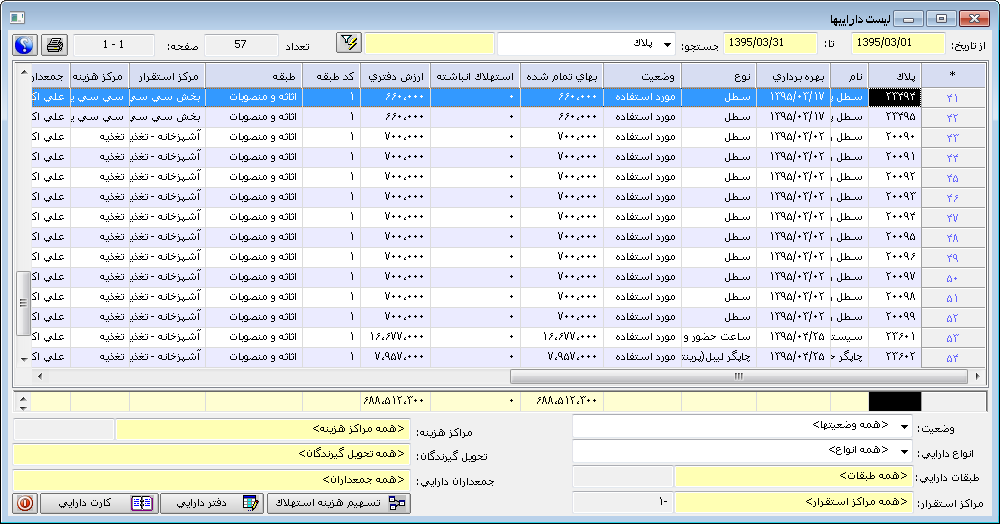1000x524 pixels.
Task: Open the پلاك search field dropdown
Action: pos(667,45)
